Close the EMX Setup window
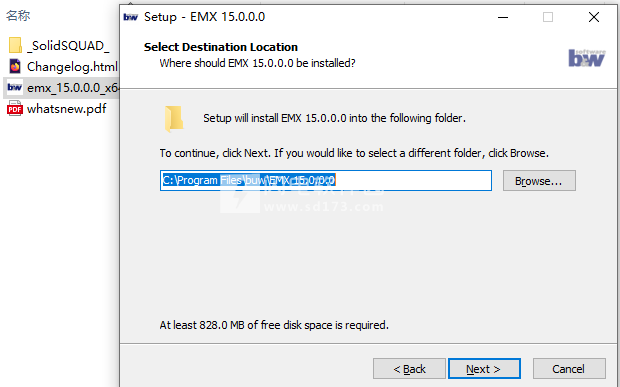The height and width of the screenshot is (387, 620). [x=594, y=17]
